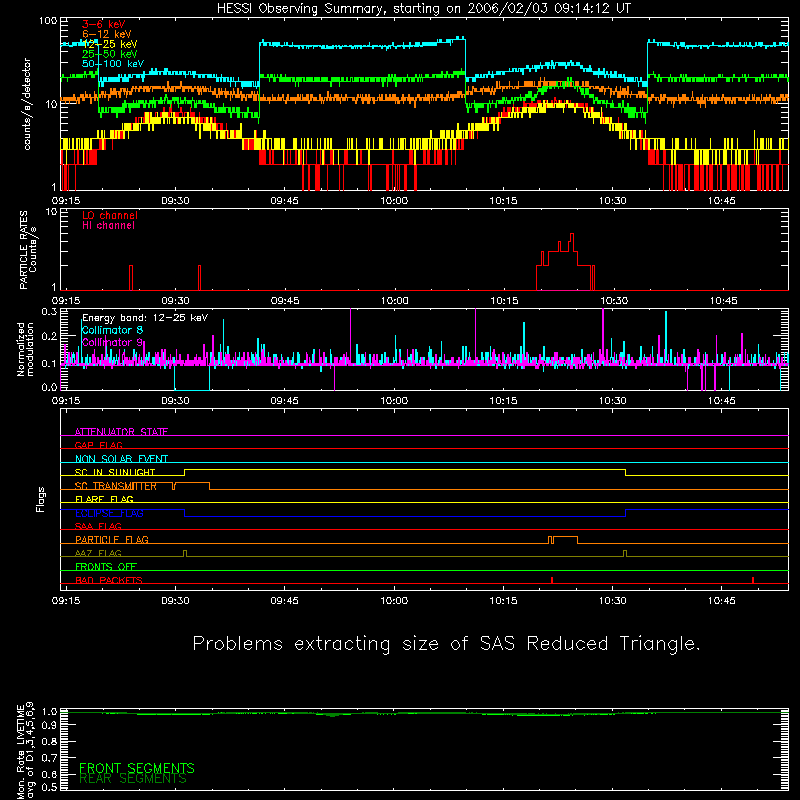Click the vertical Flags axis label
Viewport: 800px width, 800px height.
(40, 499)
